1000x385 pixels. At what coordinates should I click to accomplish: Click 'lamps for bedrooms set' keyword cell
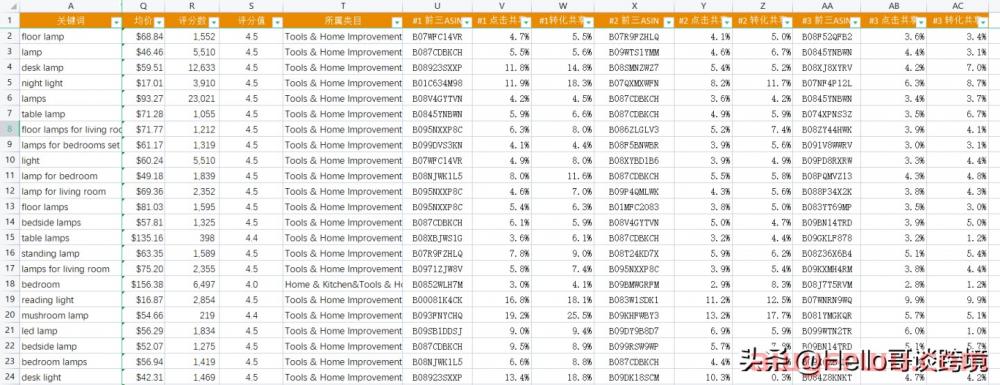[70, 145]
